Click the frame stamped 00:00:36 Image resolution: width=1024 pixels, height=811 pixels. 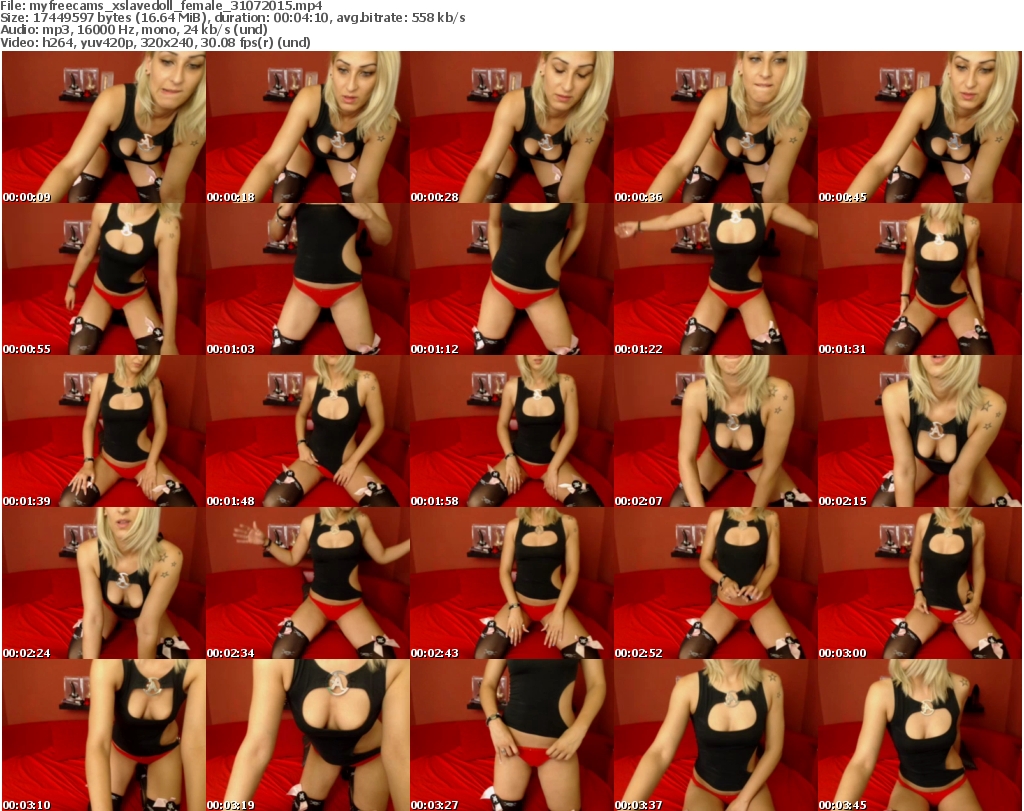coord(715,127)
